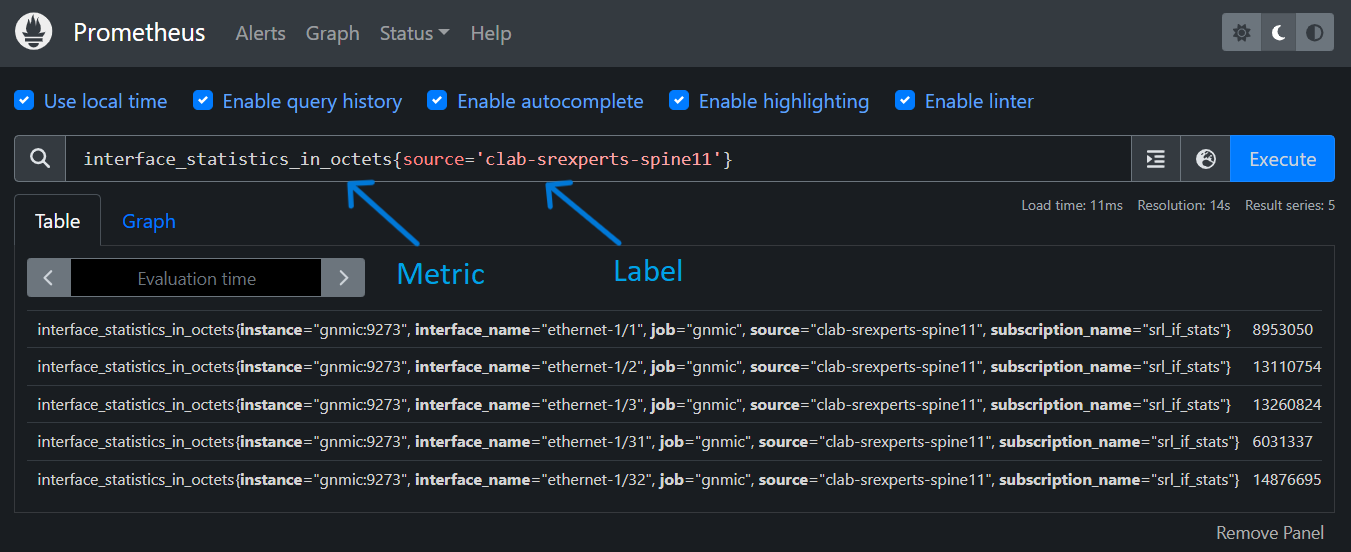The width and height of the screenshot is (1351, 552).
Task: Switch to the Graph tab in panel
Action: (148, 221)
